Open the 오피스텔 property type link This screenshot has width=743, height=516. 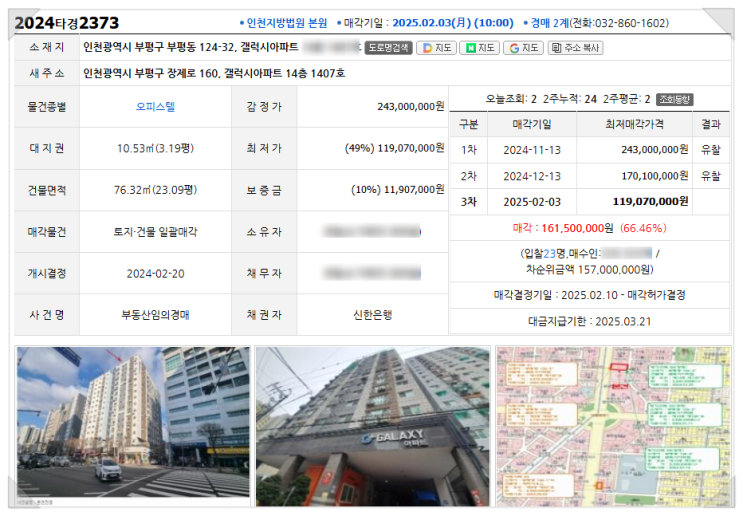pos(155,107)
